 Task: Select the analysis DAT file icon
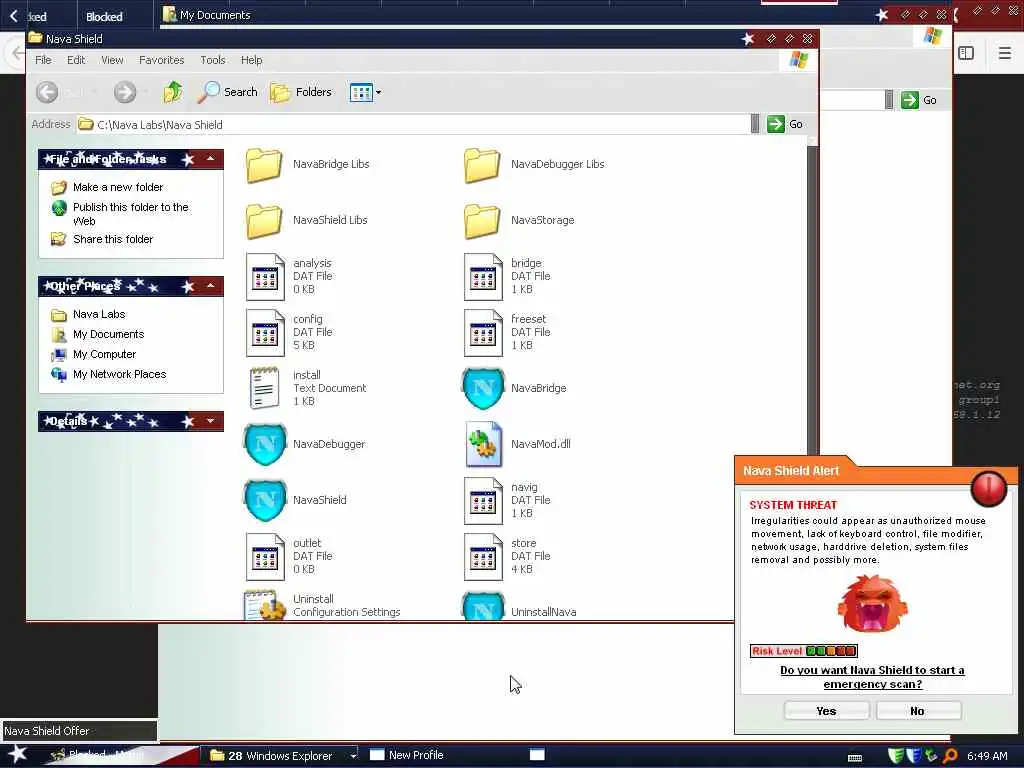[x=265, y=277]
